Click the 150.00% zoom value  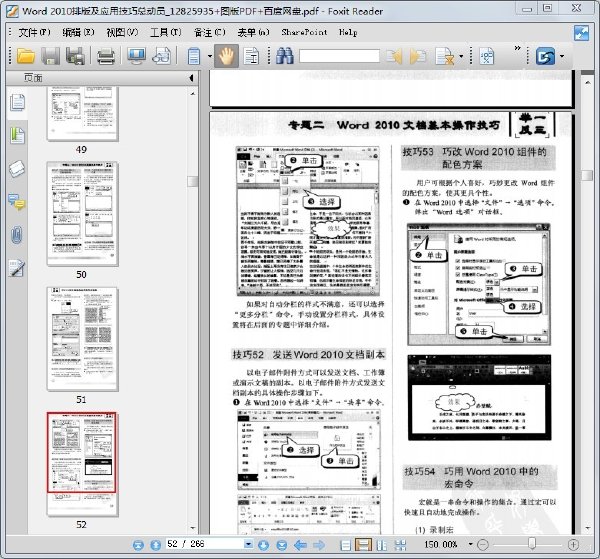click(x=440, y=544)
